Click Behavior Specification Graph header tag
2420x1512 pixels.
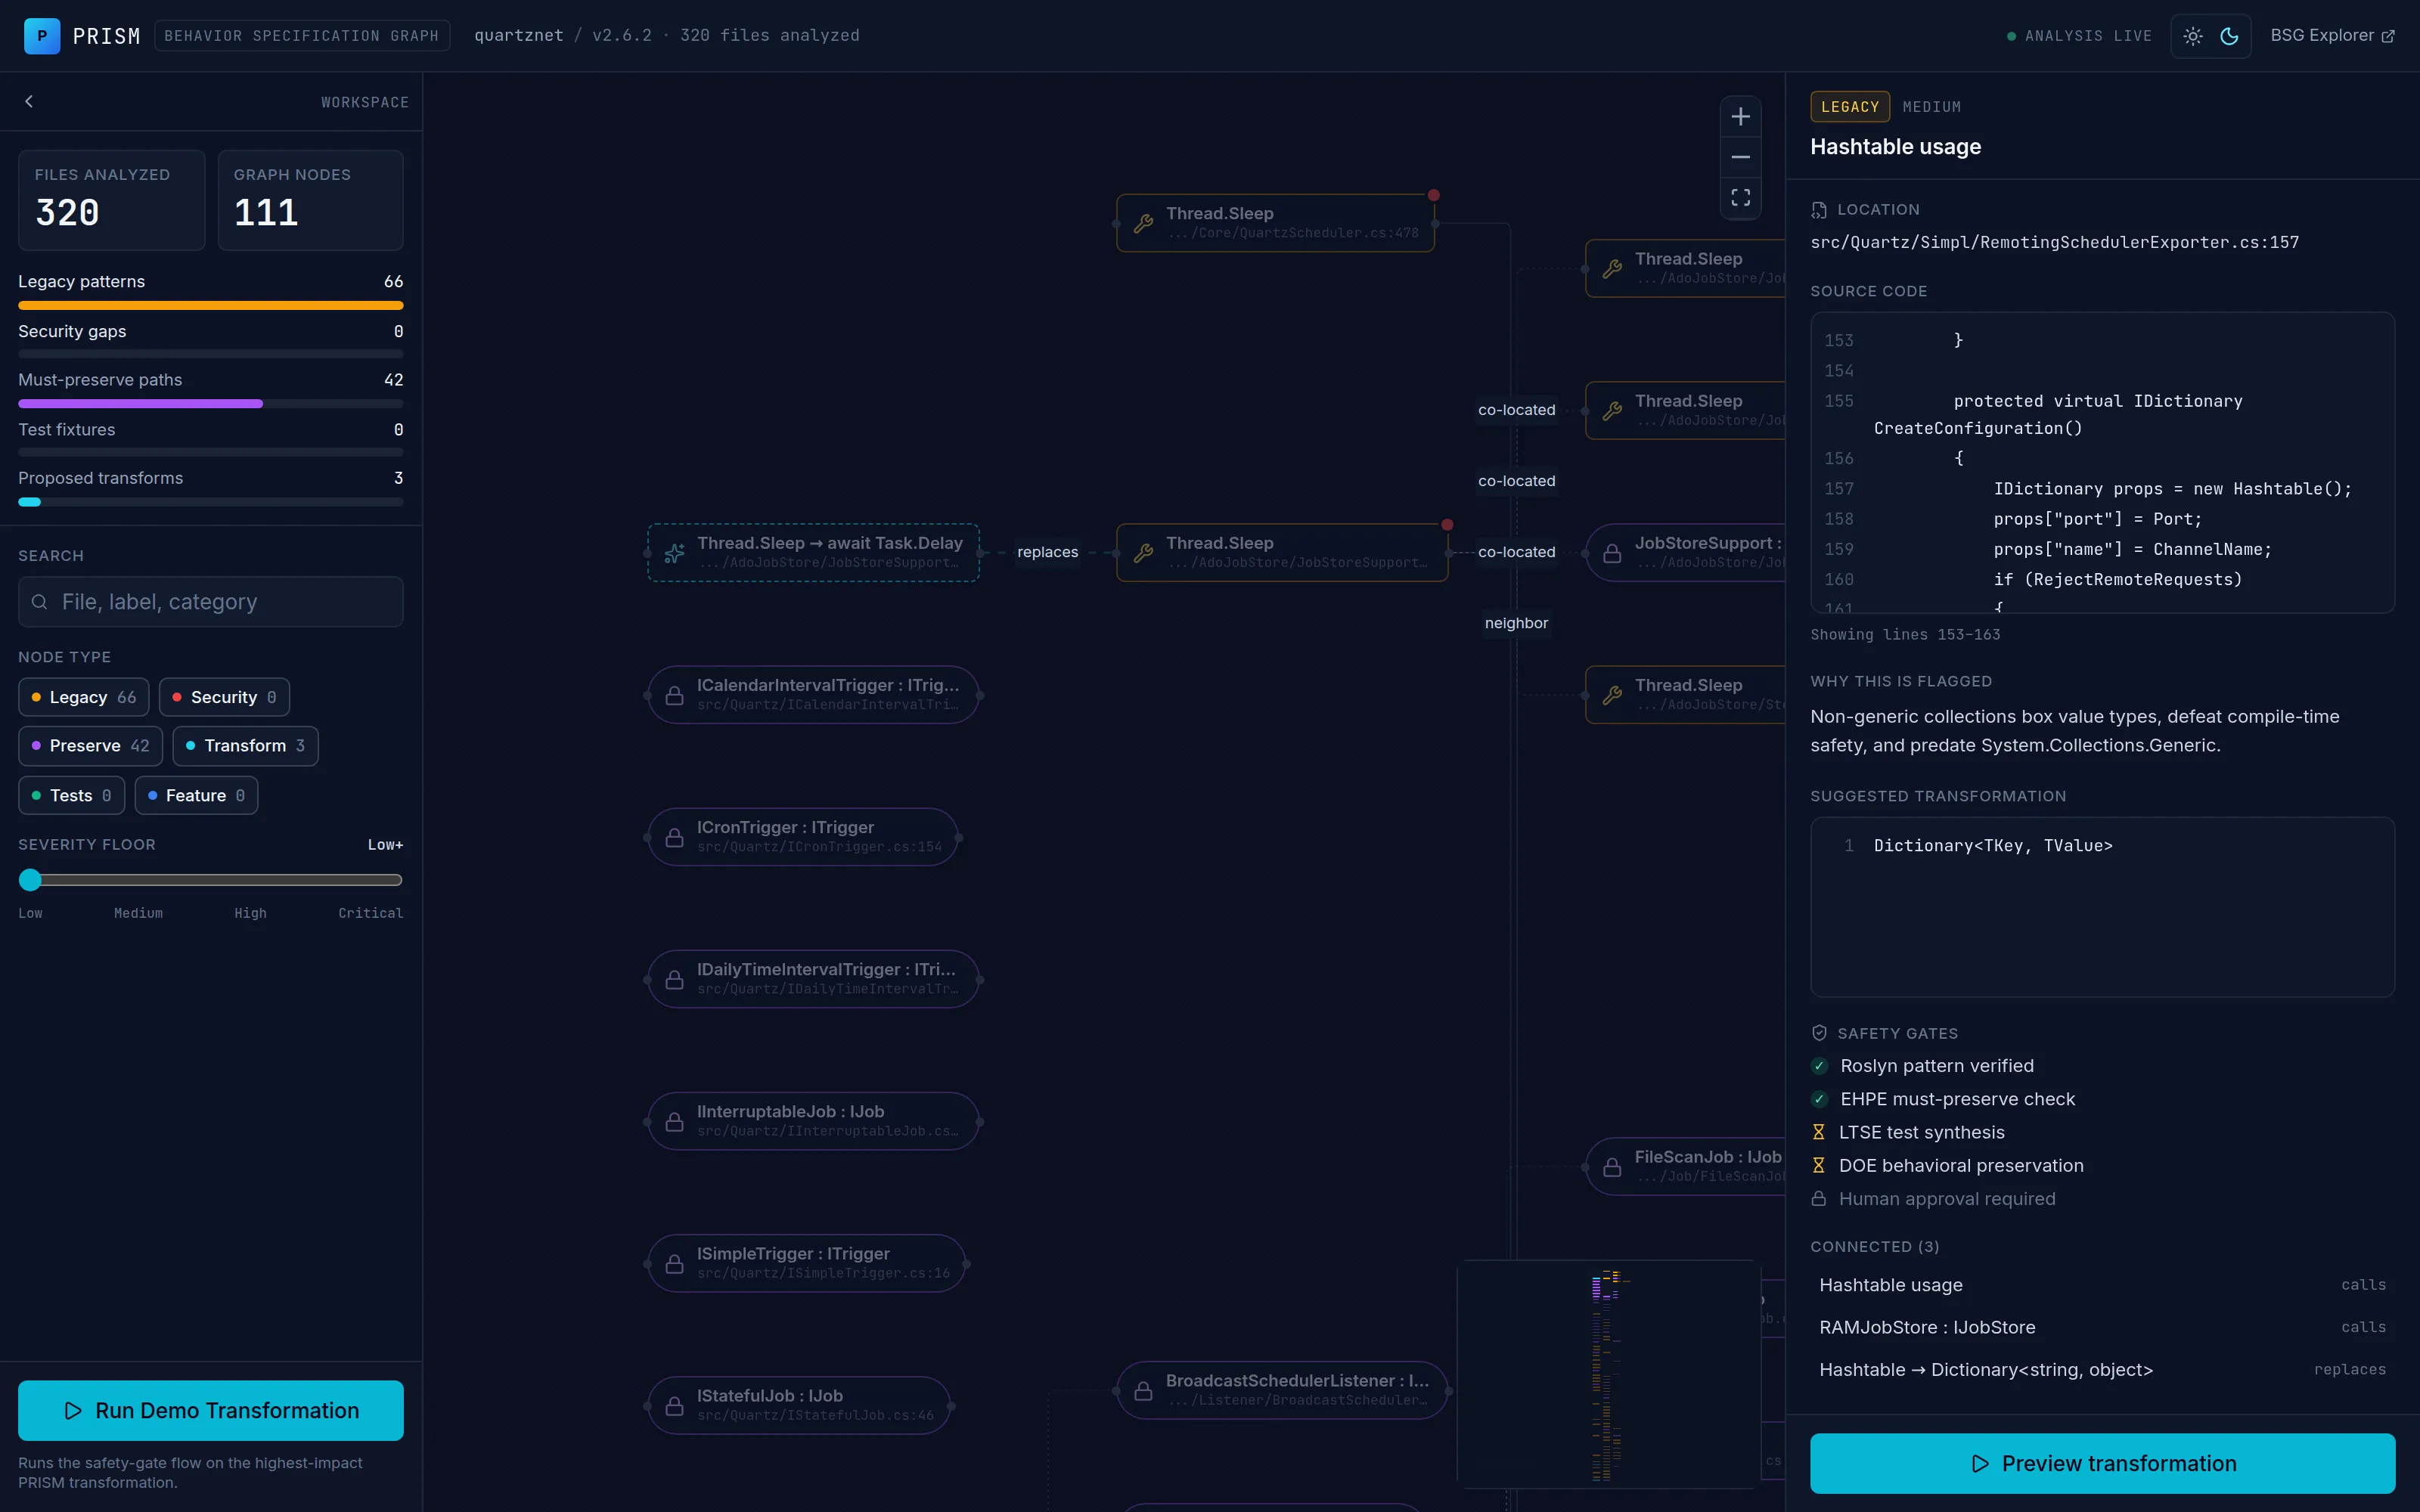click(301, 36)
